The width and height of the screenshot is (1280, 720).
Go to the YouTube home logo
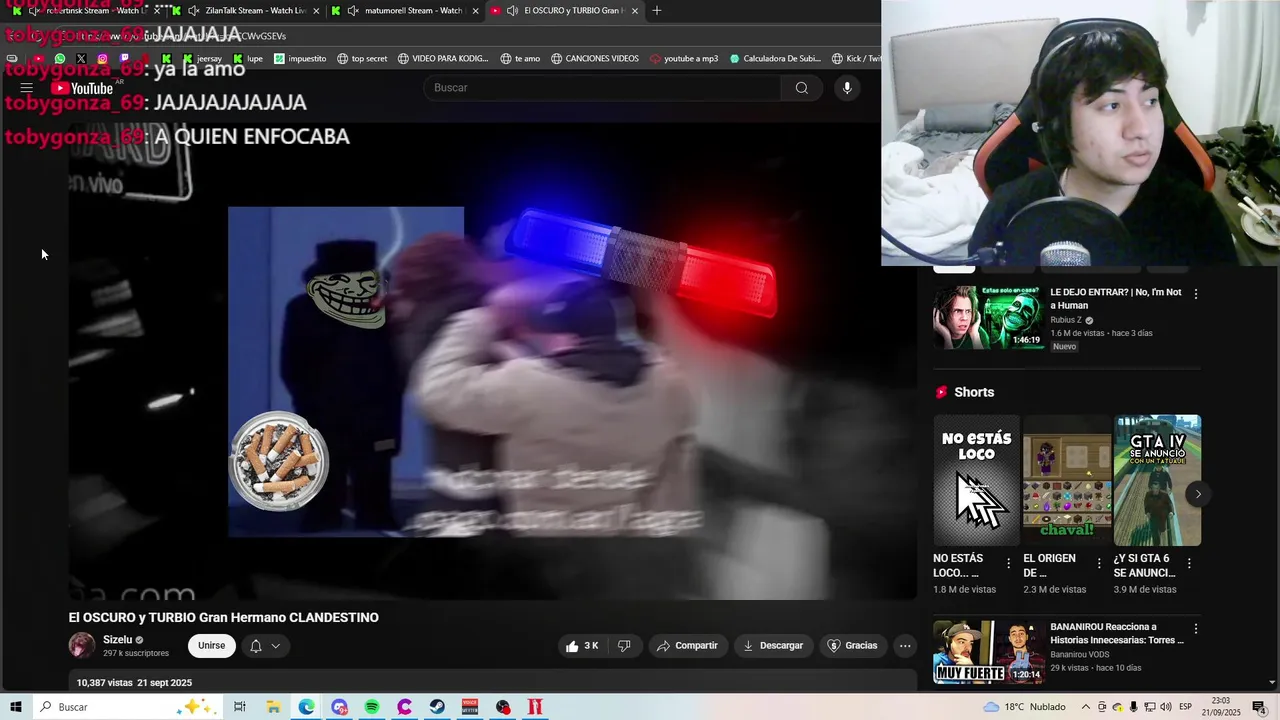pos(82,88)
